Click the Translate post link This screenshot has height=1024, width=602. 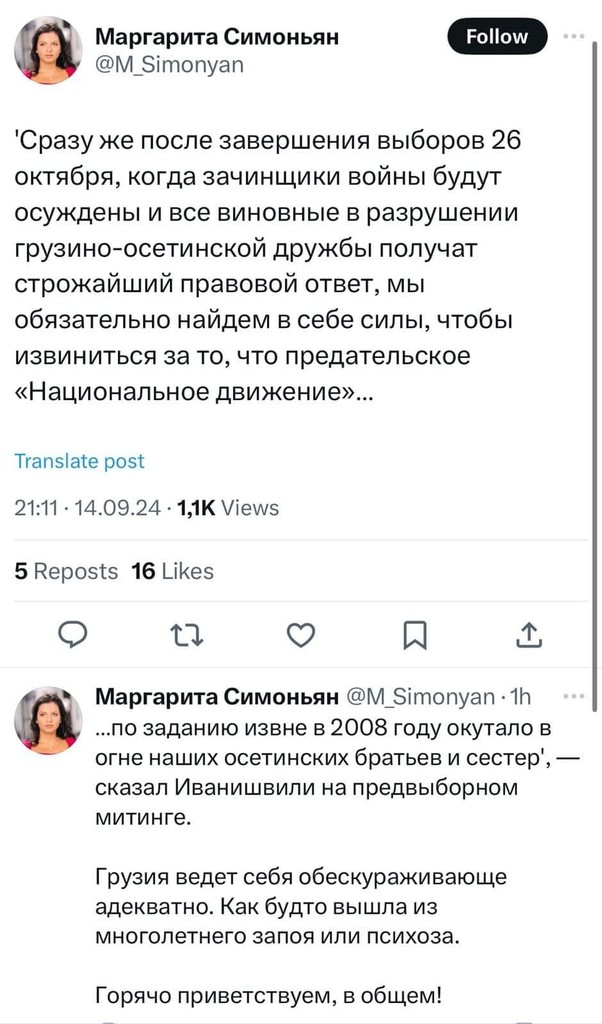(x=80, y=461)
